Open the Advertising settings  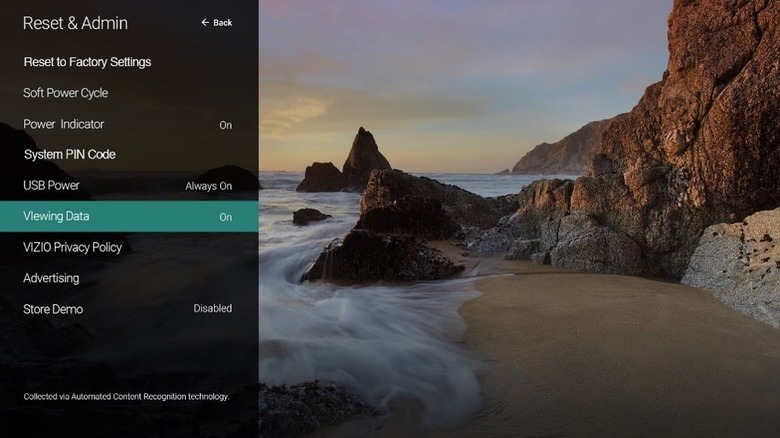coord(51,278)
